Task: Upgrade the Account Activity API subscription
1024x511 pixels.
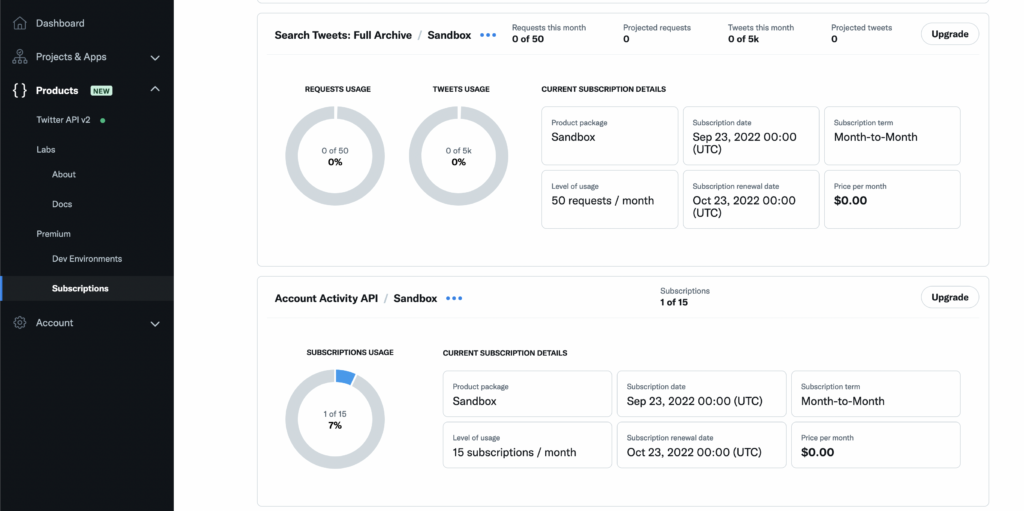Action: (x=949, y=297)
